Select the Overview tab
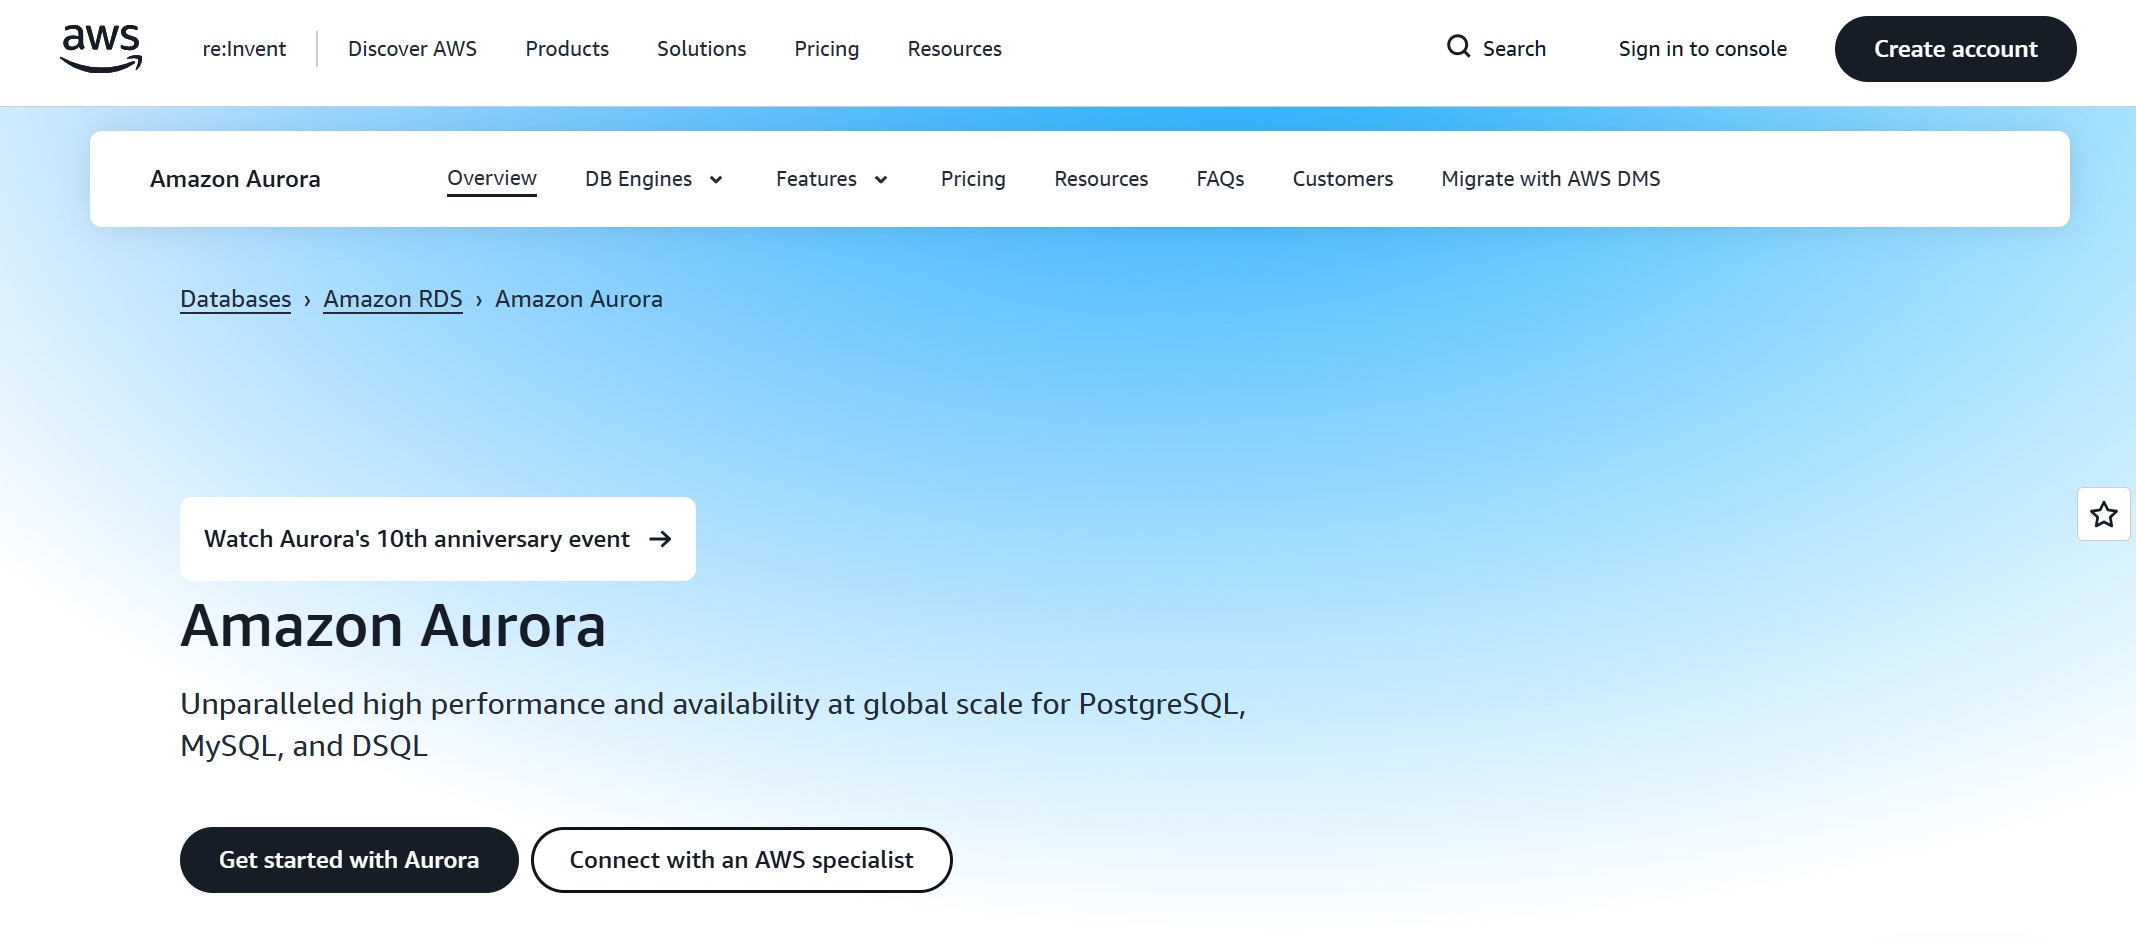This screenshot has width=2136, height=939. [491, 179]
